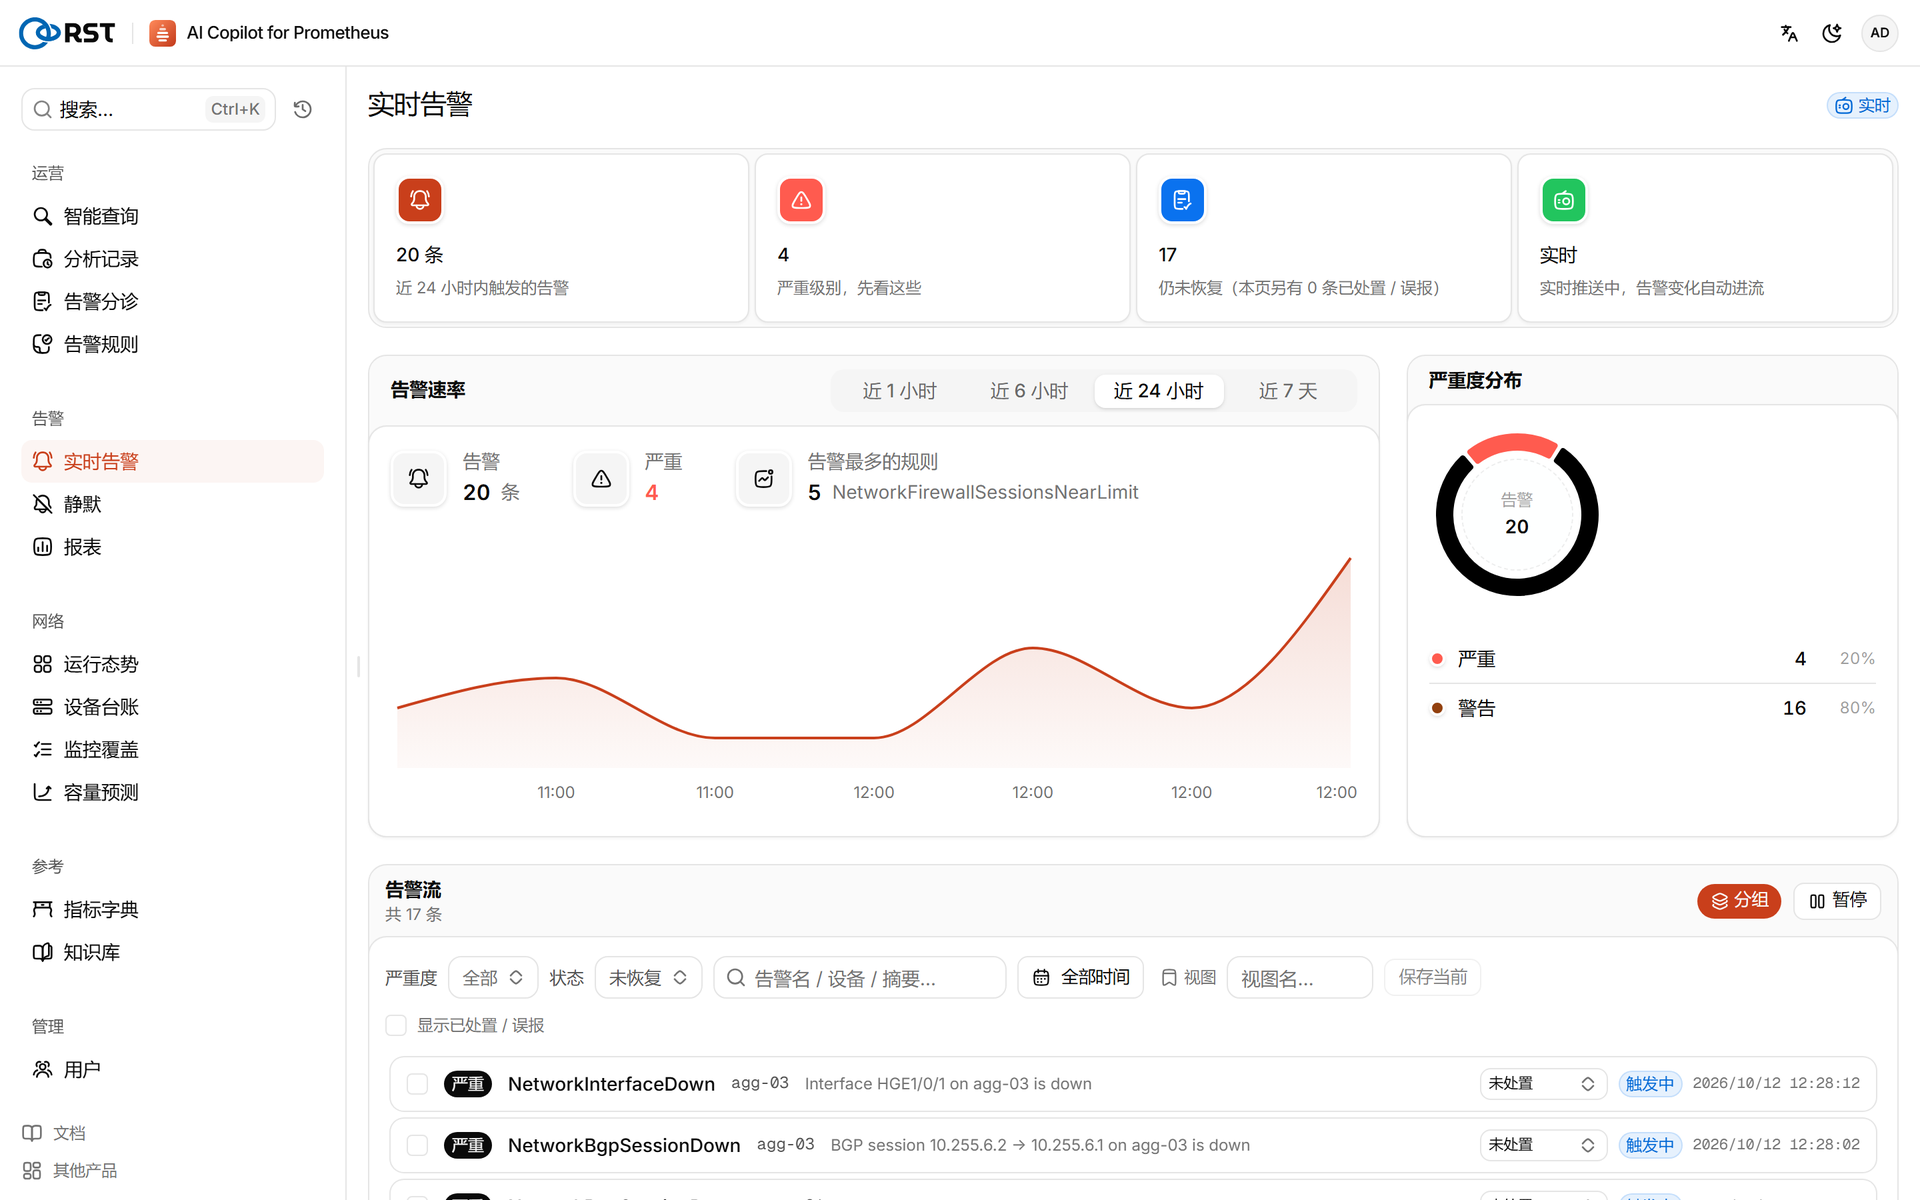Click the blue clipboard icon on the 17 card
This screenshot has height=1200, width=1920.
[x=1182, y=200]
